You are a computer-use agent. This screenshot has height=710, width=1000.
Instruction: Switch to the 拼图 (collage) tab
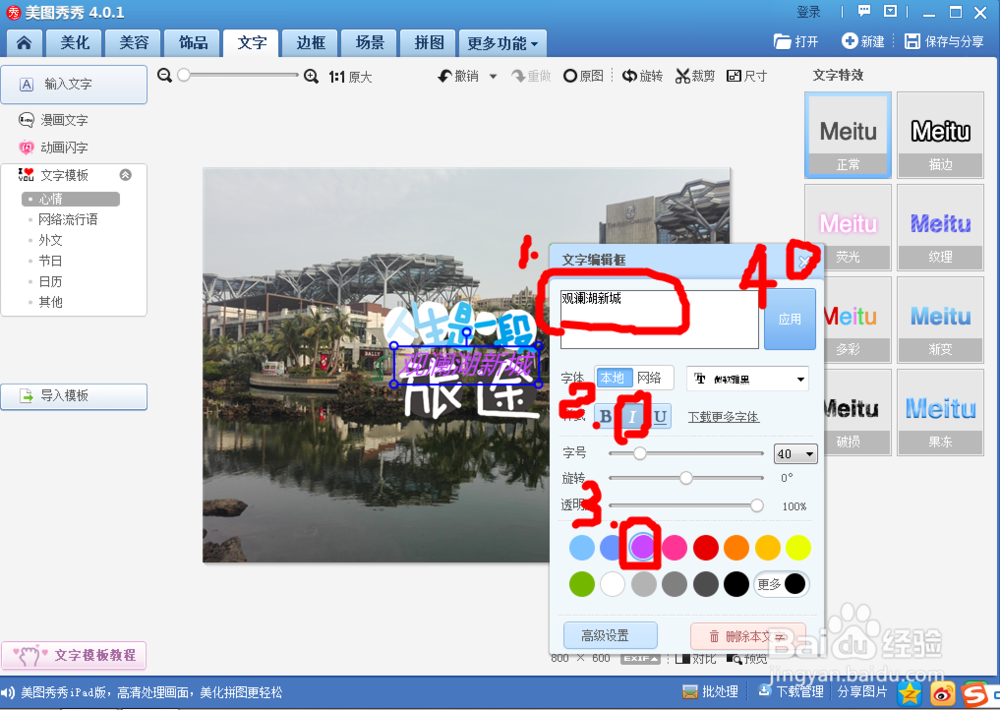427,42
